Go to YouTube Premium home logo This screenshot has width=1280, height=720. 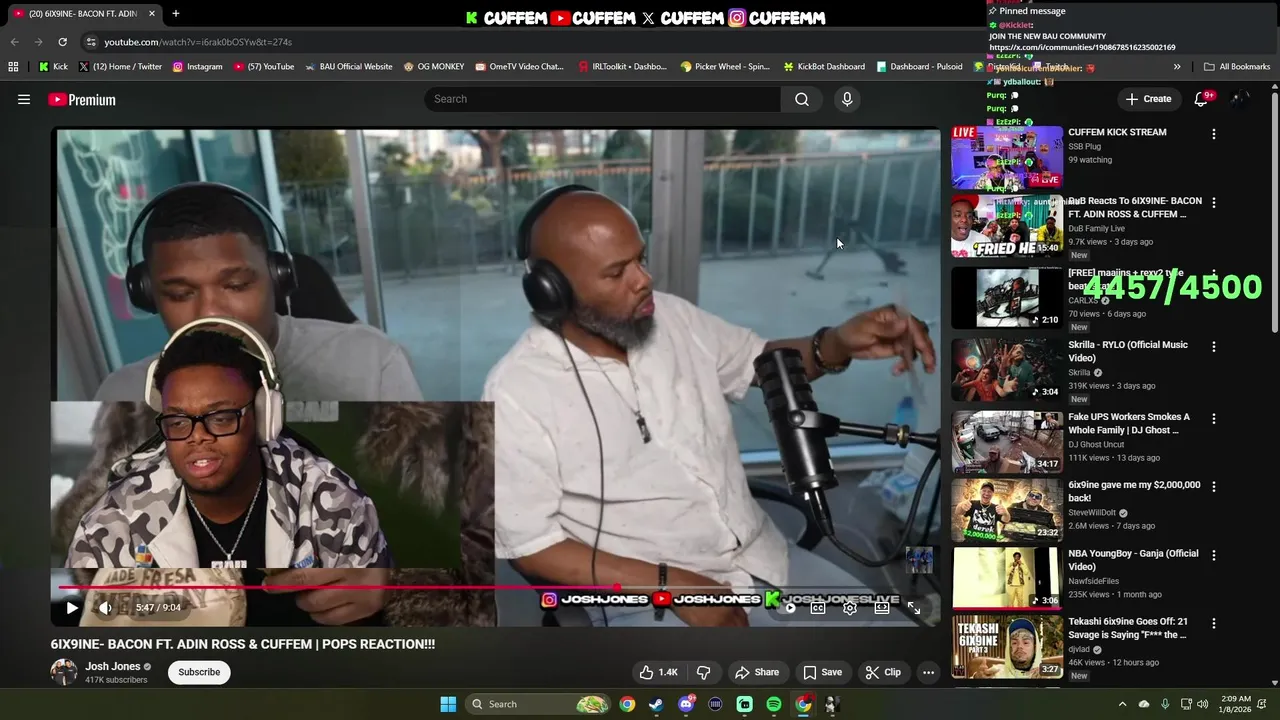coord(82,99)
